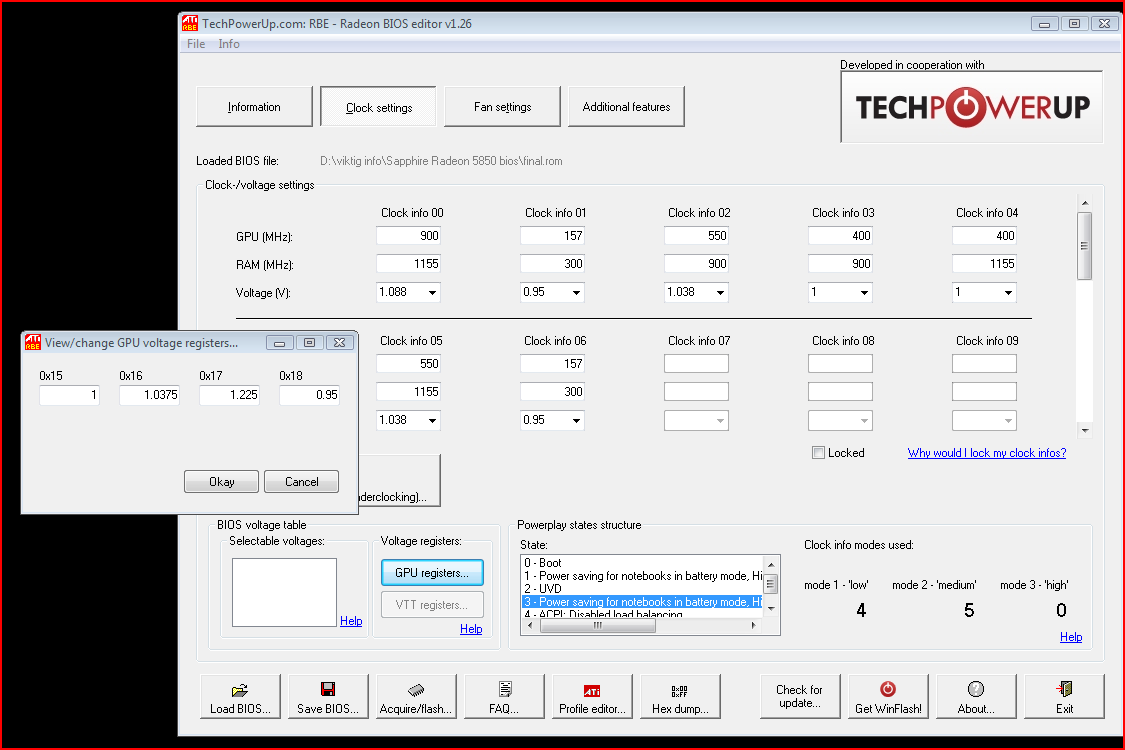The height and width of the screenshot is (750, 1125).
Task: Click the VTT registers button
Action: 432,605
